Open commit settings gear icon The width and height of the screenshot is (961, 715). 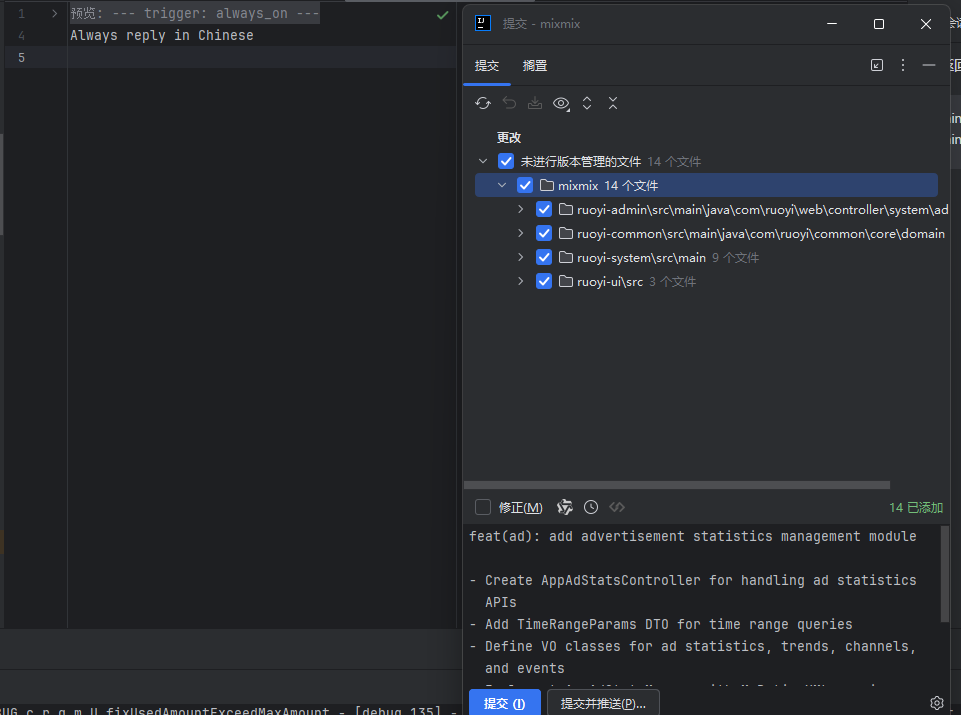pyautogui.click(x=936, y=703)
